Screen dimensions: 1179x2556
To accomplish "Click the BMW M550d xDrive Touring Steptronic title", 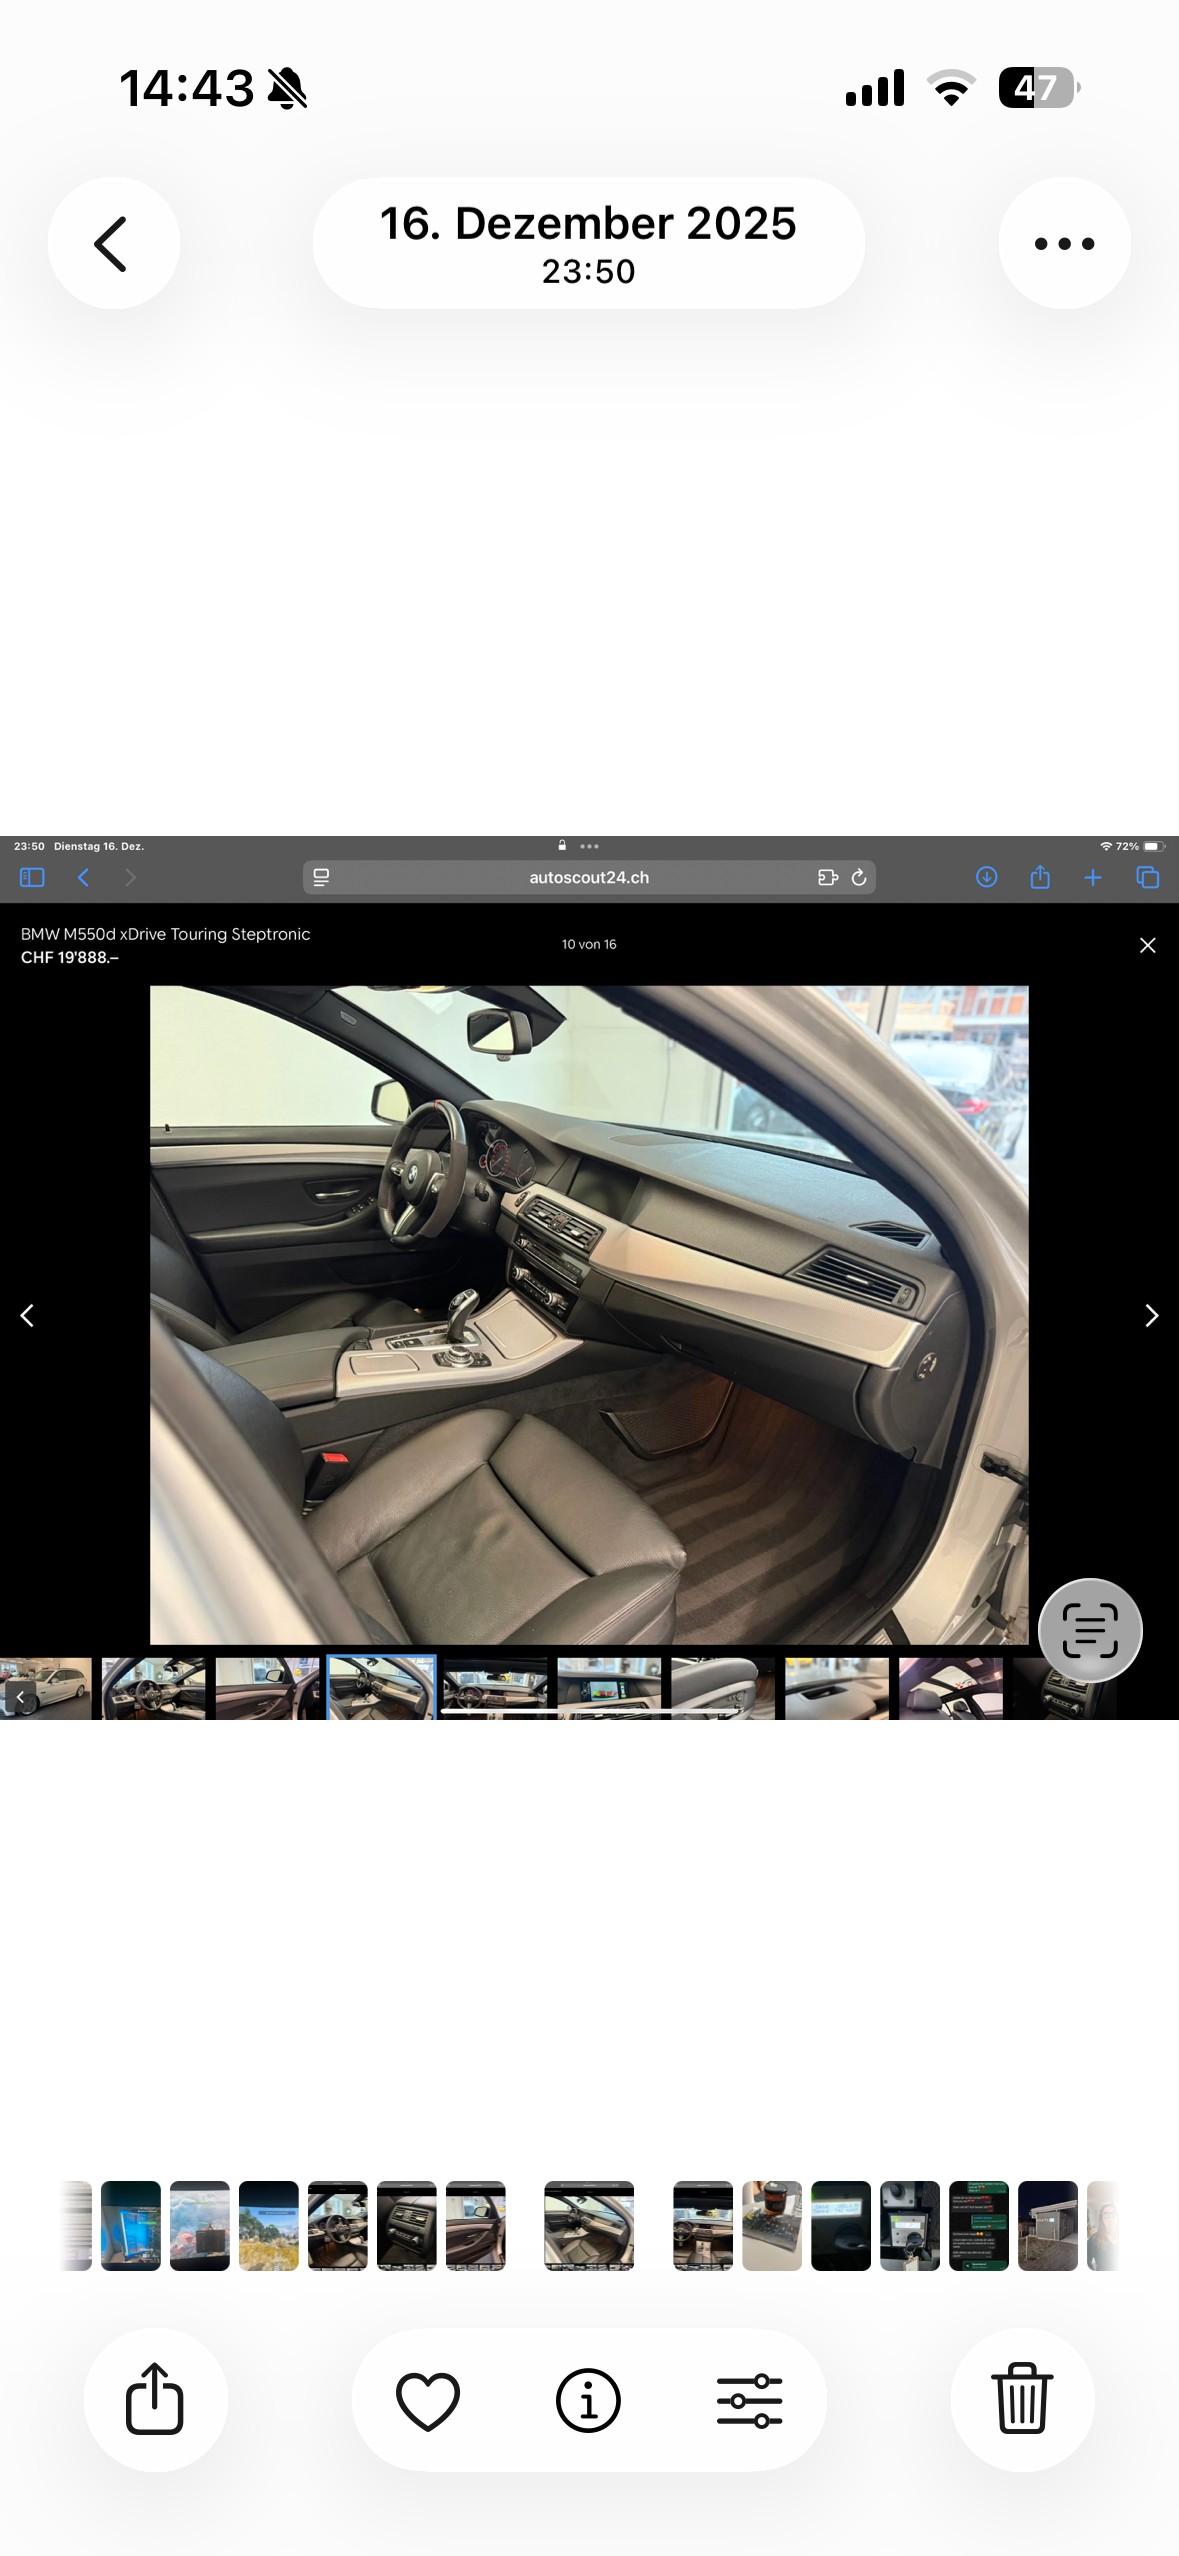I will [x=165, y=933].
